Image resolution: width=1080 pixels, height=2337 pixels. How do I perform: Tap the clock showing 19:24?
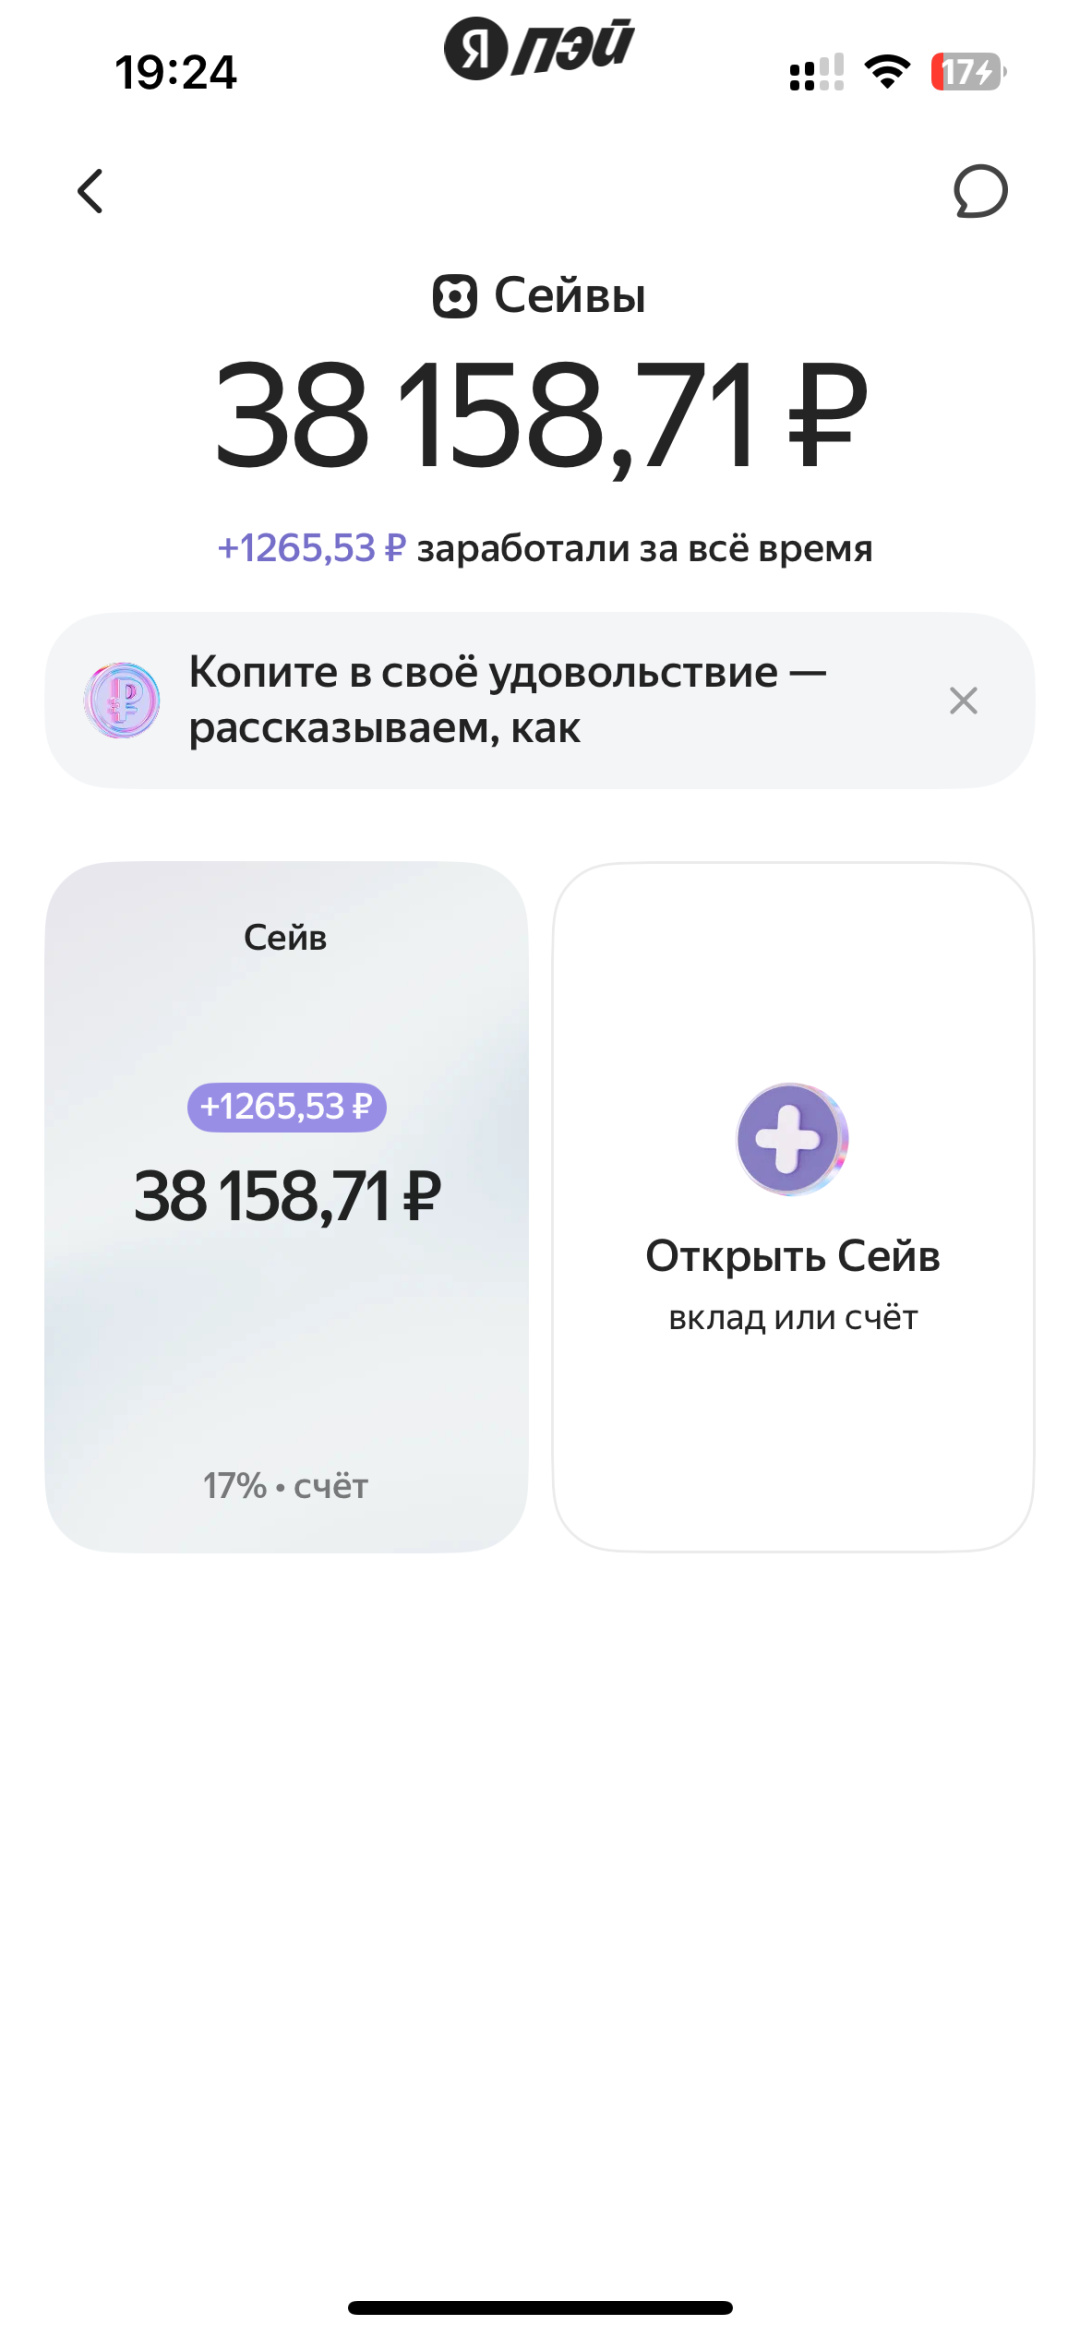click(176, 71)
